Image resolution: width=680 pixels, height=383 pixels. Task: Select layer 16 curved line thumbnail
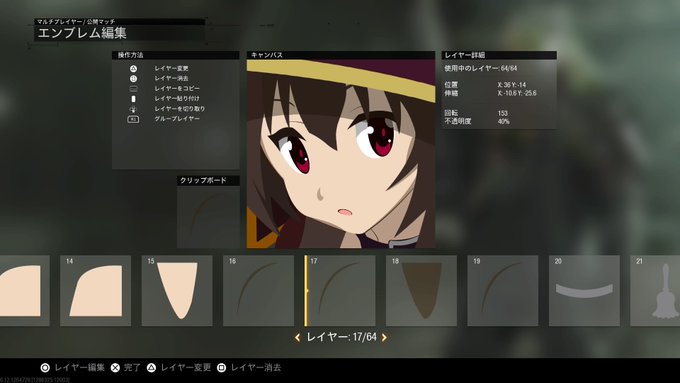point(258,291)
